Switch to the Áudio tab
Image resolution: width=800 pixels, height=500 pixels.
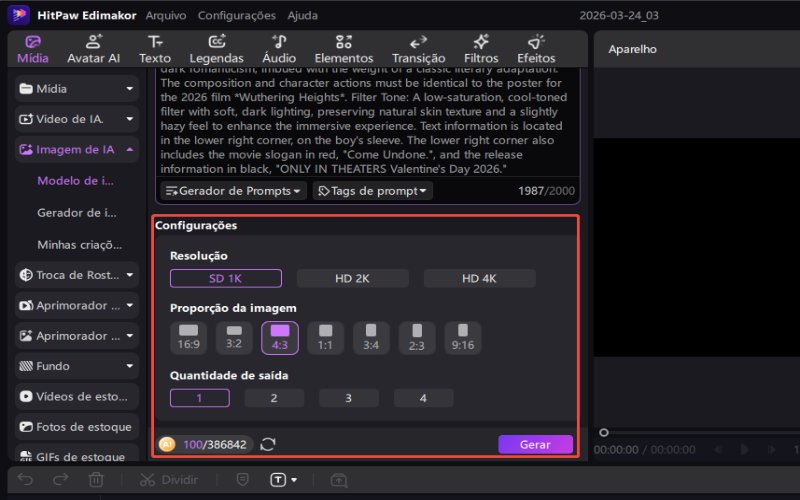[x=279, y=48]
